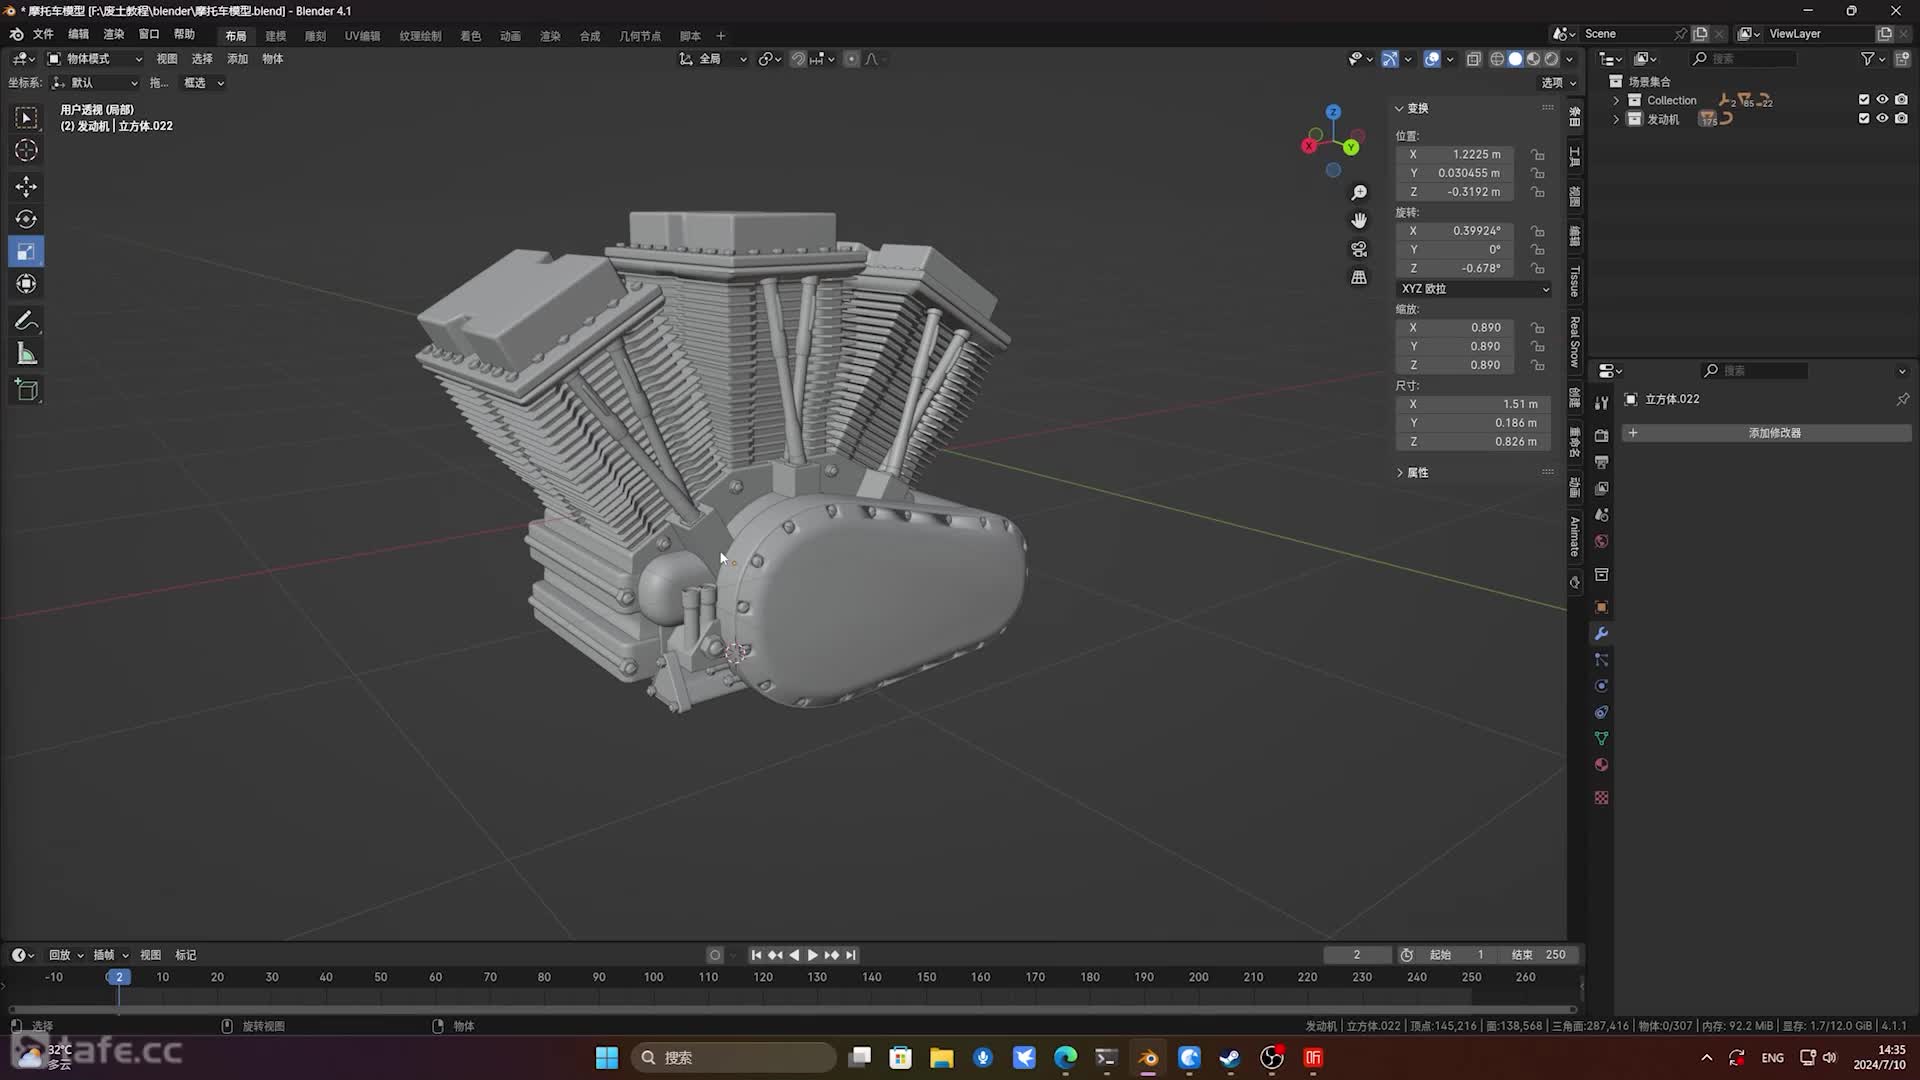Choose the combined Transform tool
Screen dimensions: 1920x1080
coord(26,284)
